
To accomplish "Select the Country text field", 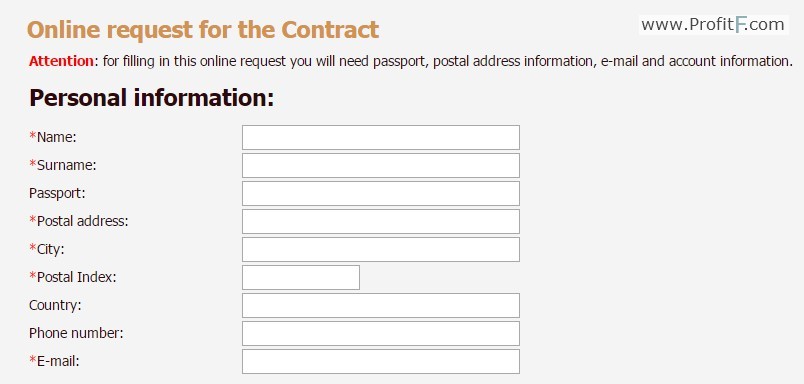I will tap(380, 306).
